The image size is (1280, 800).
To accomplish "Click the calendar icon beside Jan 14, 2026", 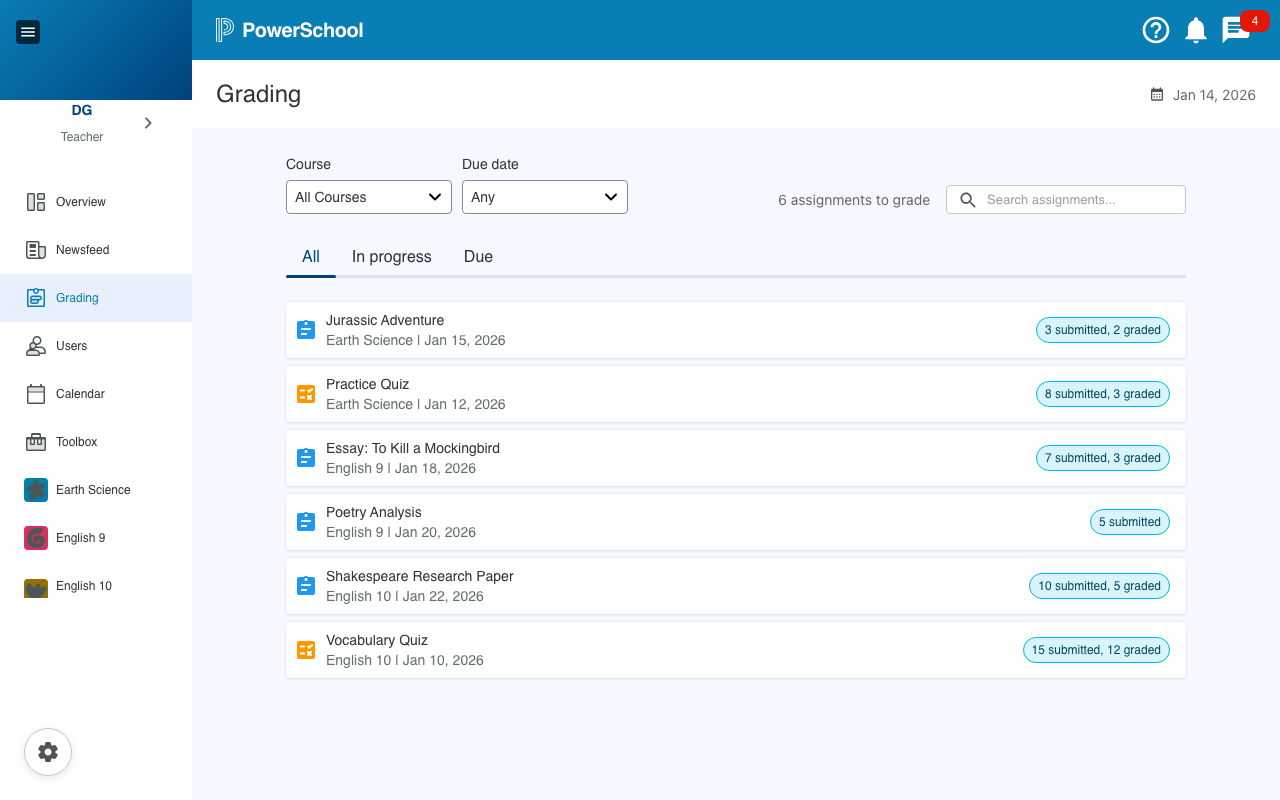I will pyautogui.click(x=1157, y=95).
